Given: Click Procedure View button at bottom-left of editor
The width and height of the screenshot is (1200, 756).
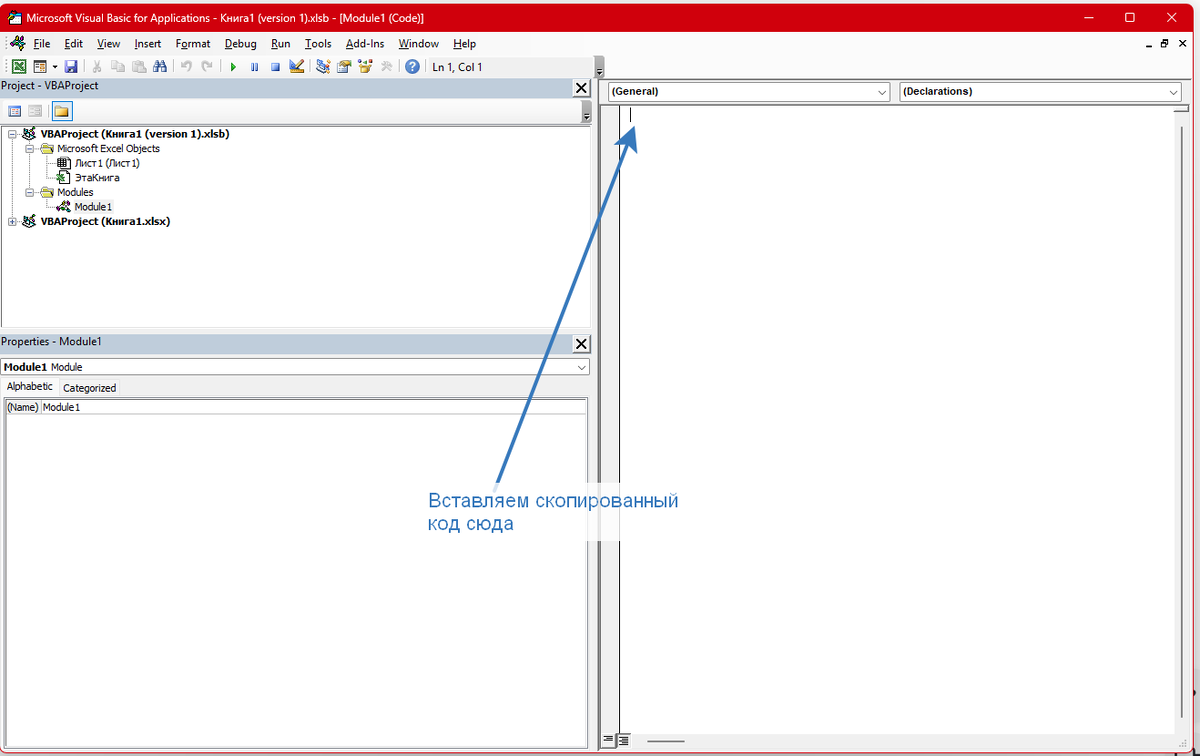Looking at the screenshot, I should (608, 741).
